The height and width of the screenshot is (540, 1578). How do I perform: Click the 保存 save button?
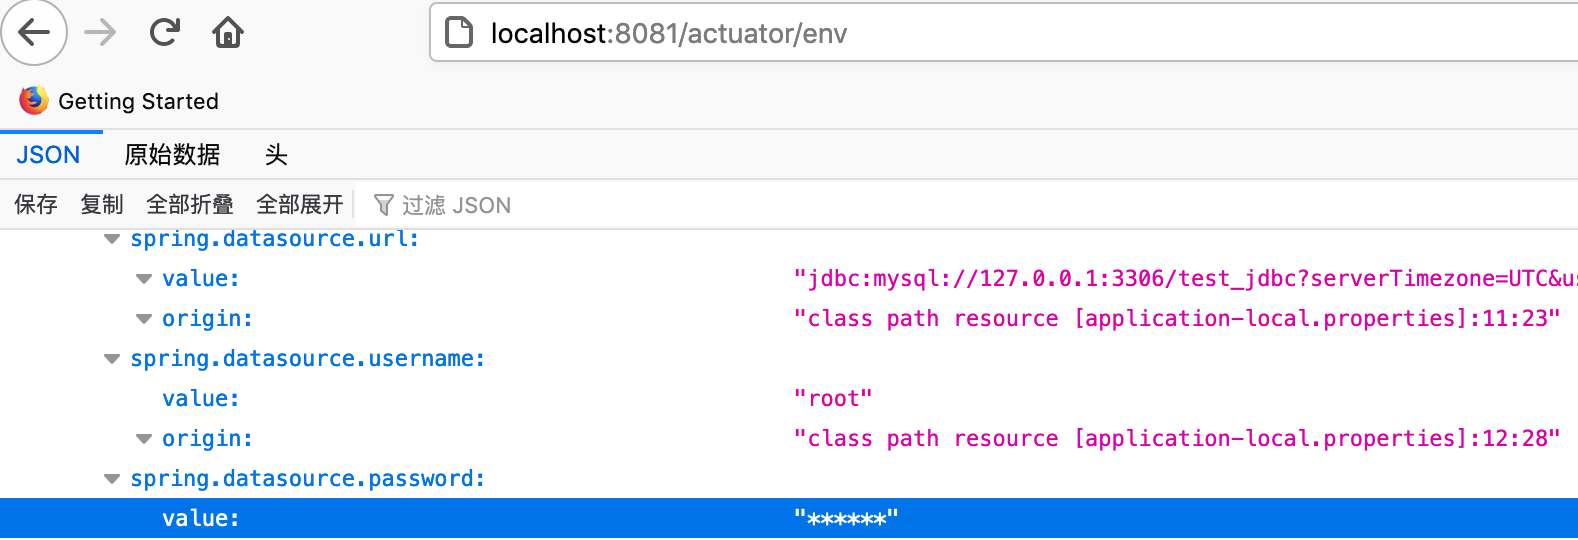point(36,205)
